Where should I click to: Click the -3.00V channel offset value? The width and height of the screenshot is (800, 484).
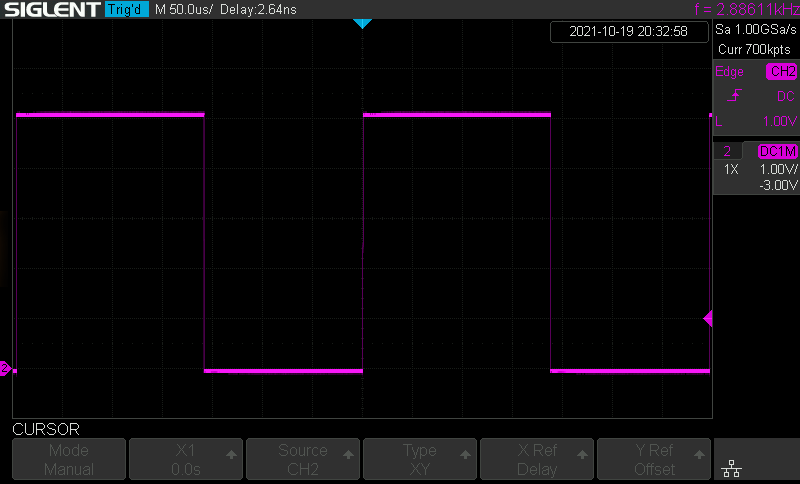(x=778, y=185)
